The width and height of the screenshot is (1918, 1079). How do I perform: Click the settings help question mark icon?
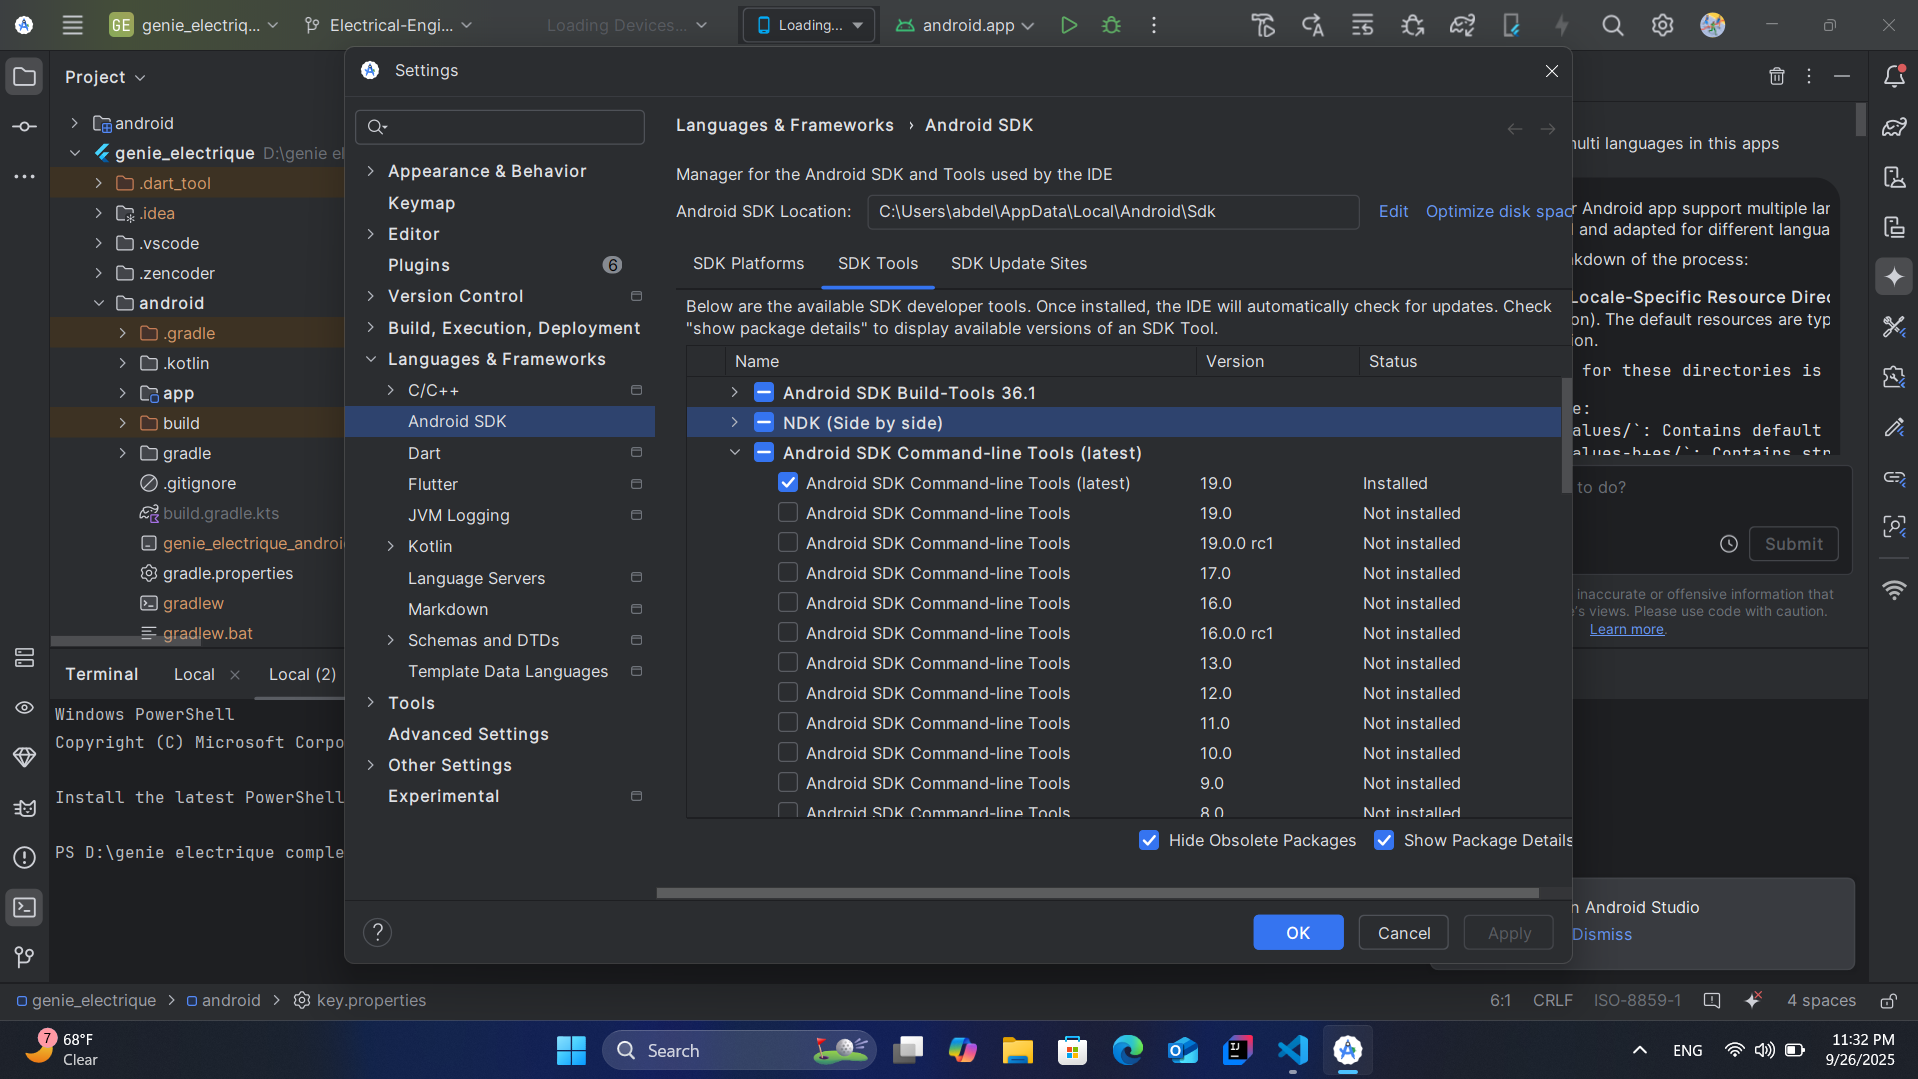coord(377,932)
